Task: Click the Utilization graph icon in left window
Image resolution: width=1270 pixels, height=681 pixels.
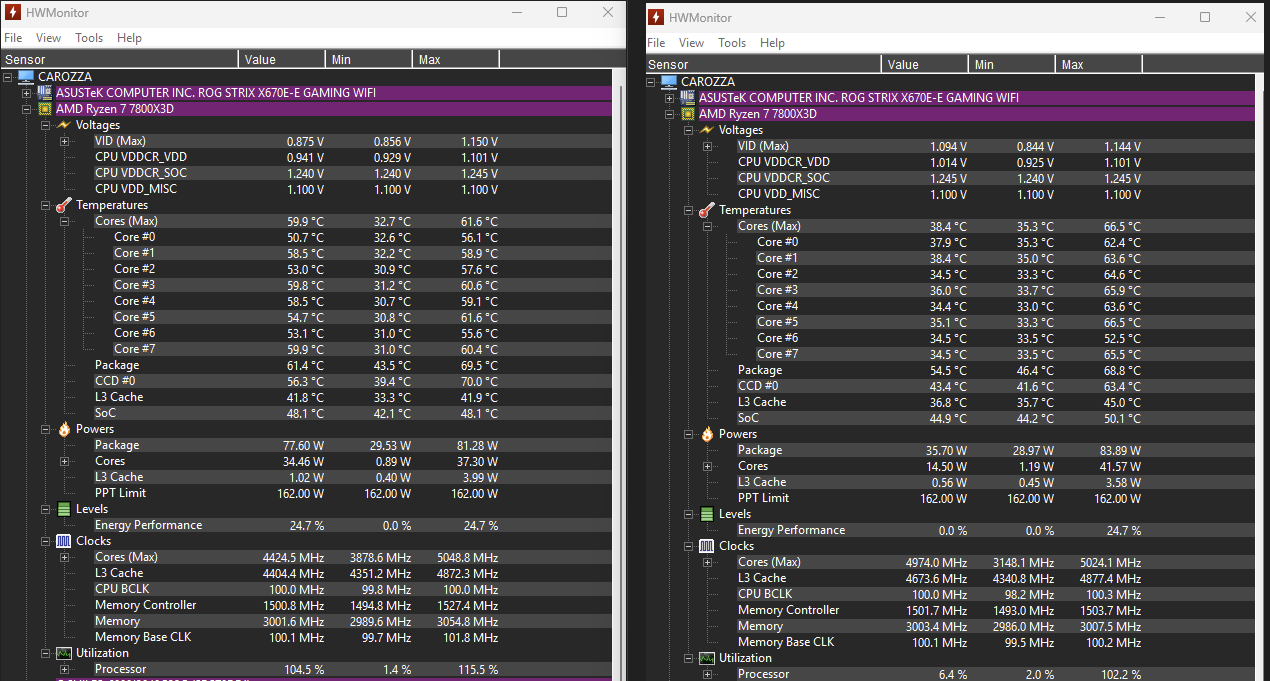Action: [64, 653]
